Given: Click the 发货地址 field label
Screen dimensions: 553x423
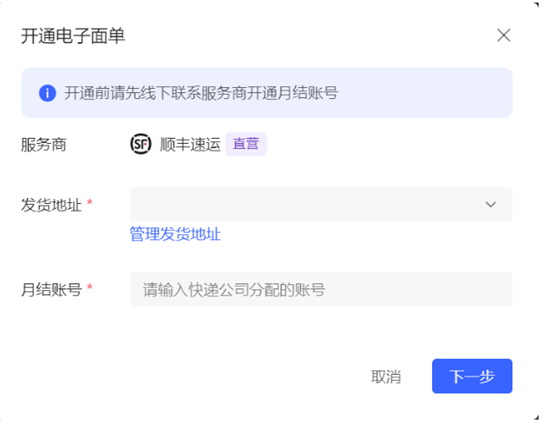Looking at the screenshot, I should coord(51,205).
